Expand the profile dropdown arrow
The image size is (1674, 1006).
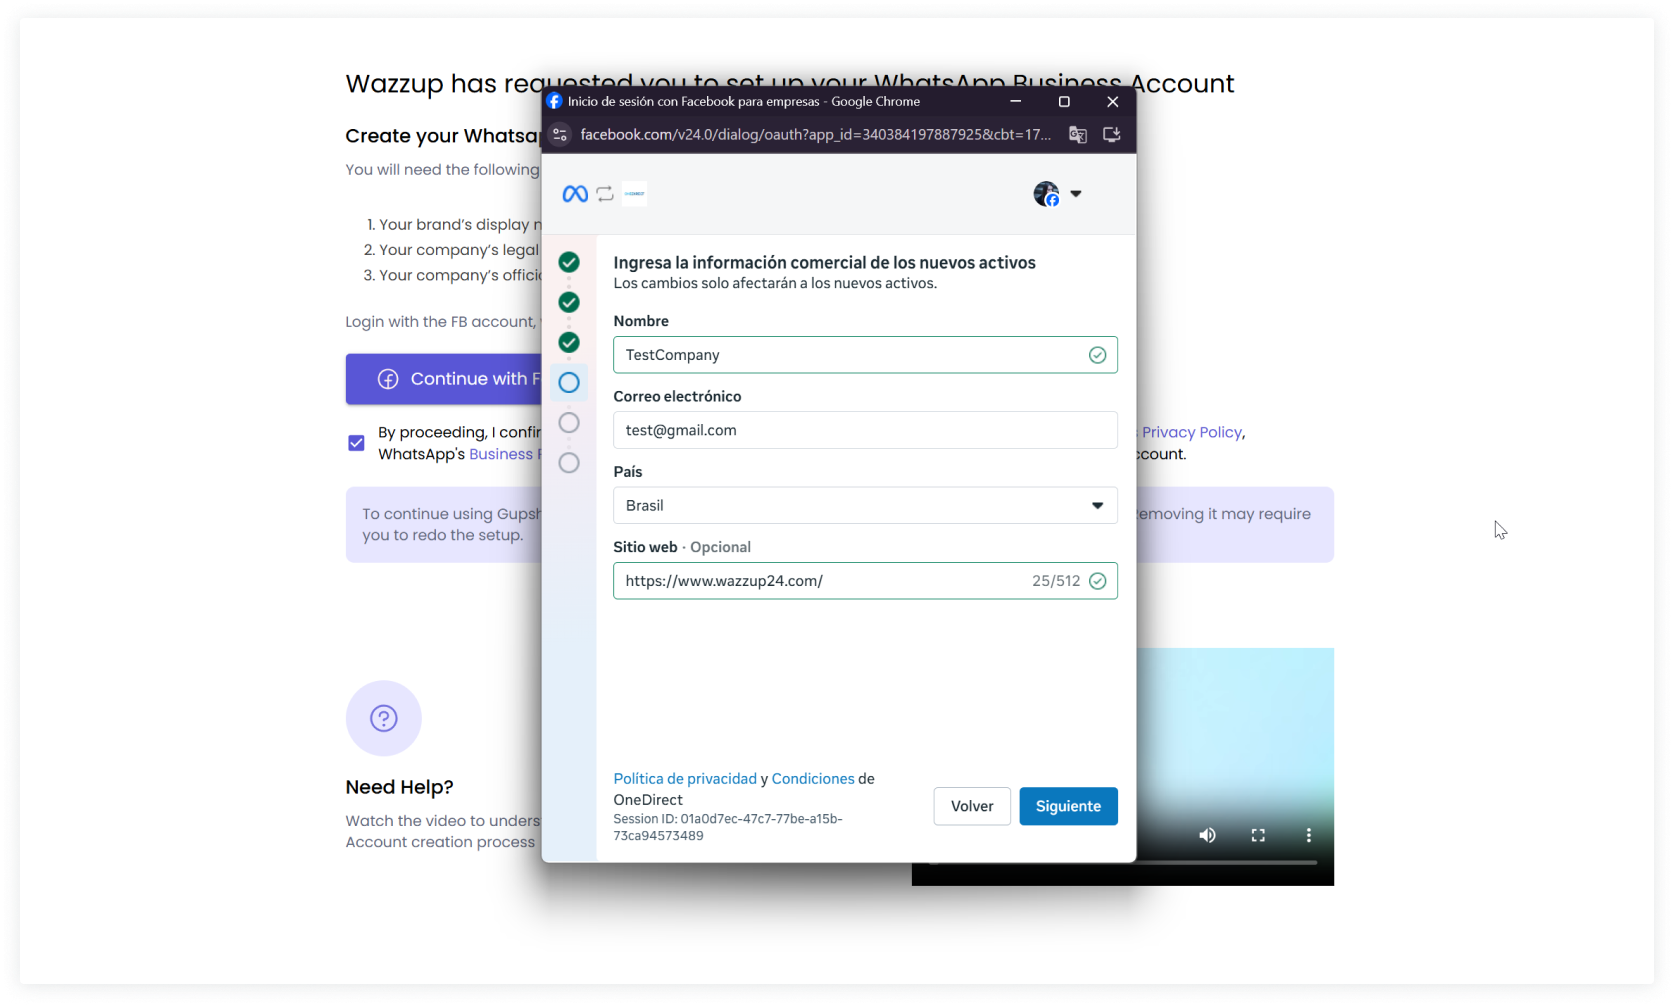(1076, 194)
